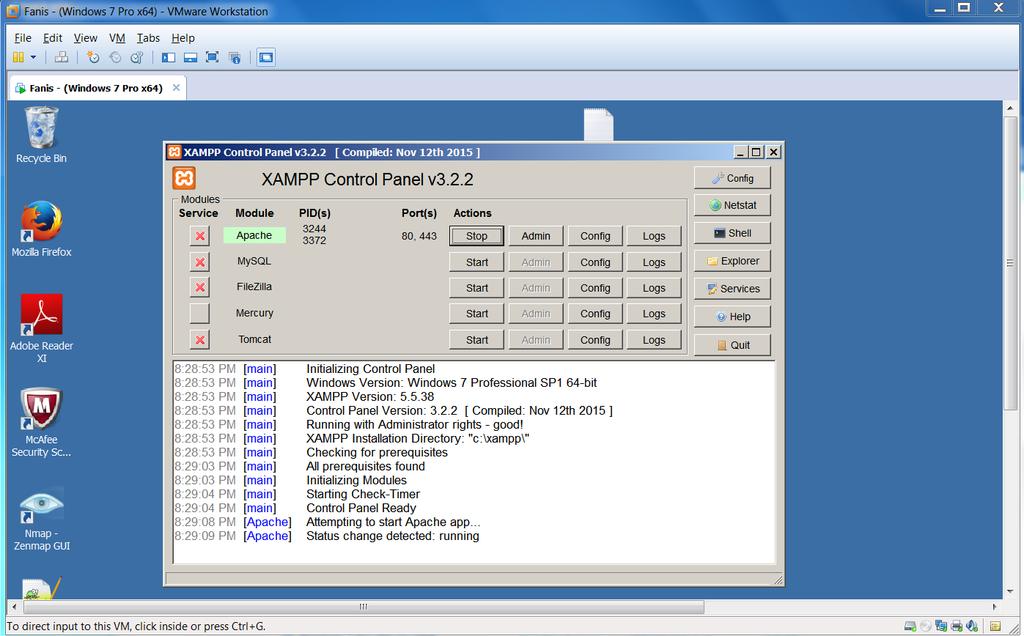The height and width of the screenshot is (636, 1024).
Task: Open the Tabs menu
Action: pyautogui.click(x=148, y=38)
